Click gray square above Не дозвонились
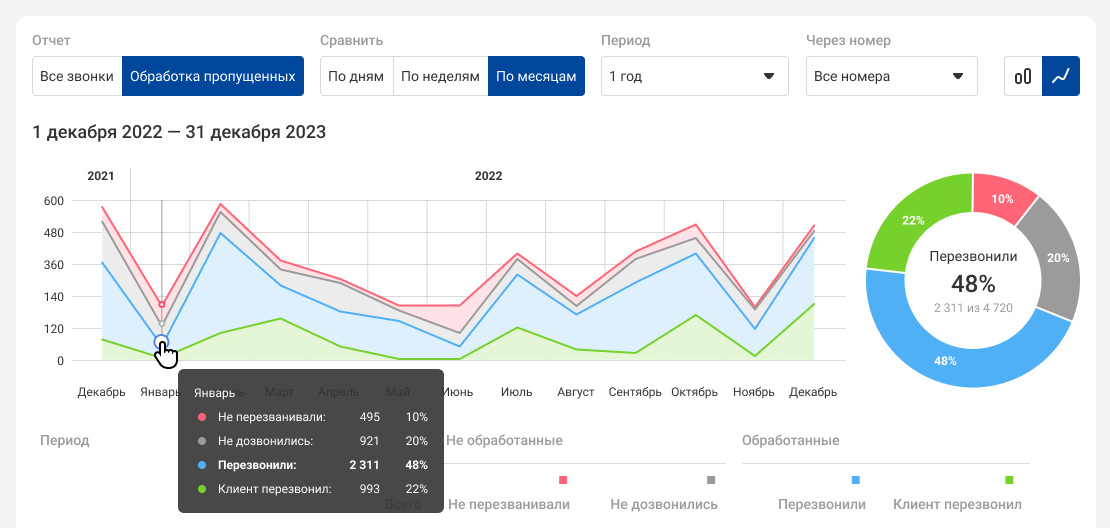 [x=711, y=481]
